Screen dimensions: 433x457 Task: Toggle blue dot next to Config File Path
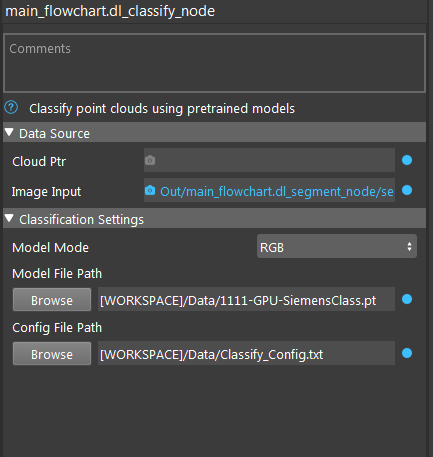coord(407,353)
